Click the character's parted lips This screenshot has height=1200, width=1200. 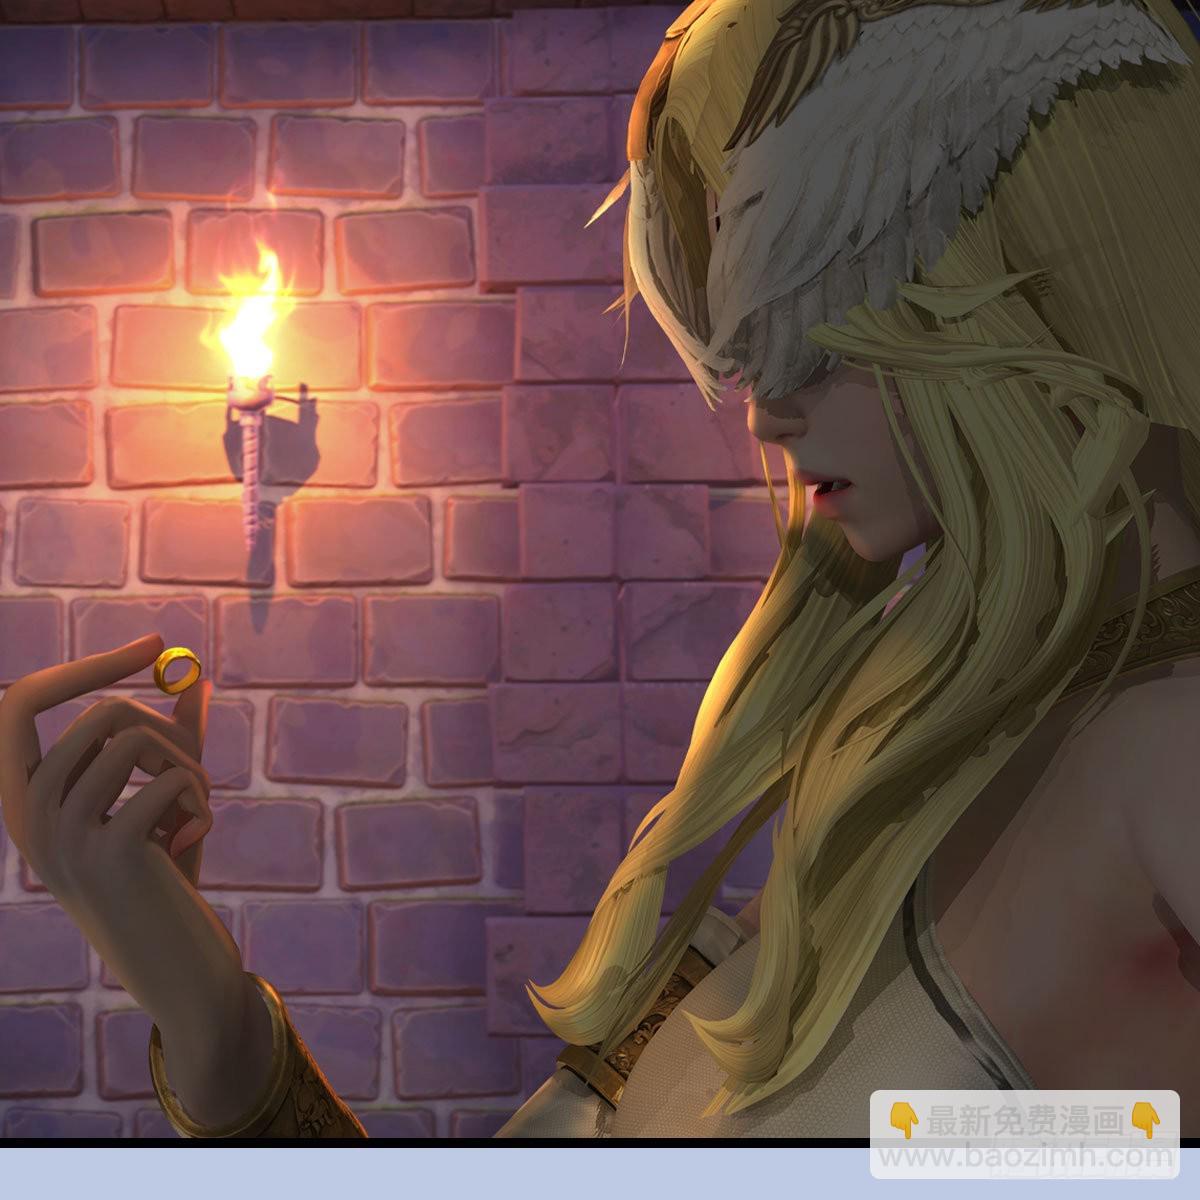(832, 487)
